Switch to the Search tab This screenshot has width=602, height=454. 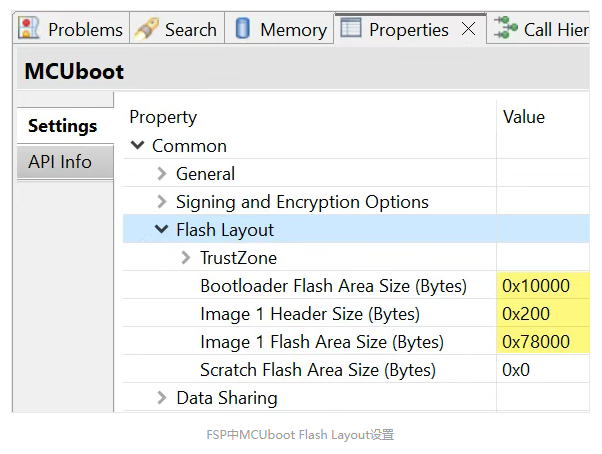(x=177, y=28)
